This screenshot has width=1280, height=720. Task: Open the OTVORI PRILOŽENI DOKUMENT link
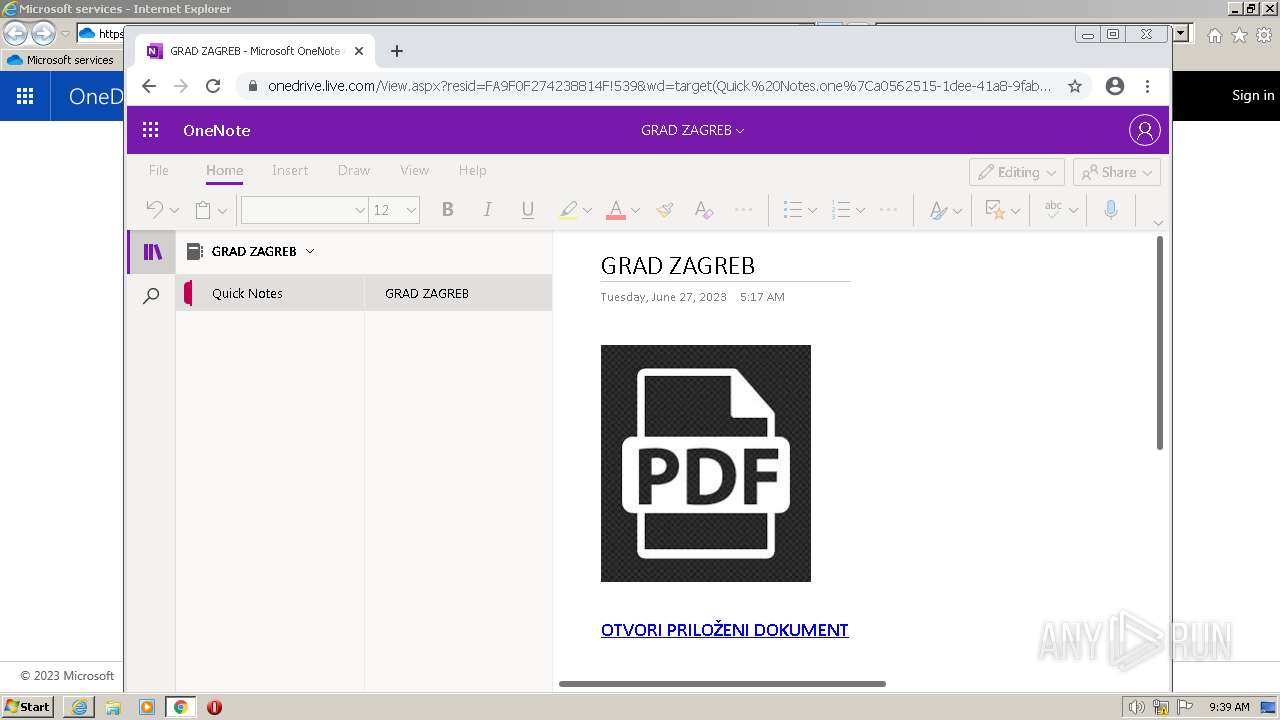724,630
